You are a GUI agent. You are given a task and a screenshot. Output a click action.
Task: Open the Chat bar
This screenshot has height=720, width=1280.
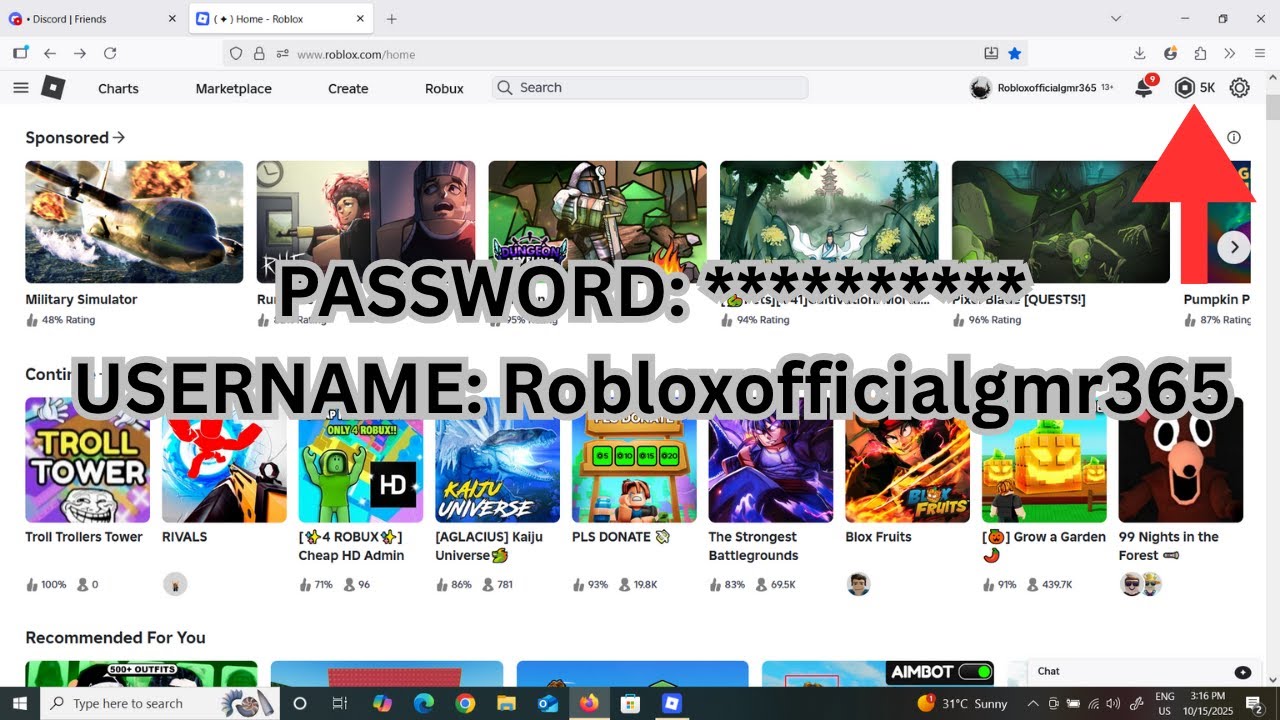tap(1143, 672)
